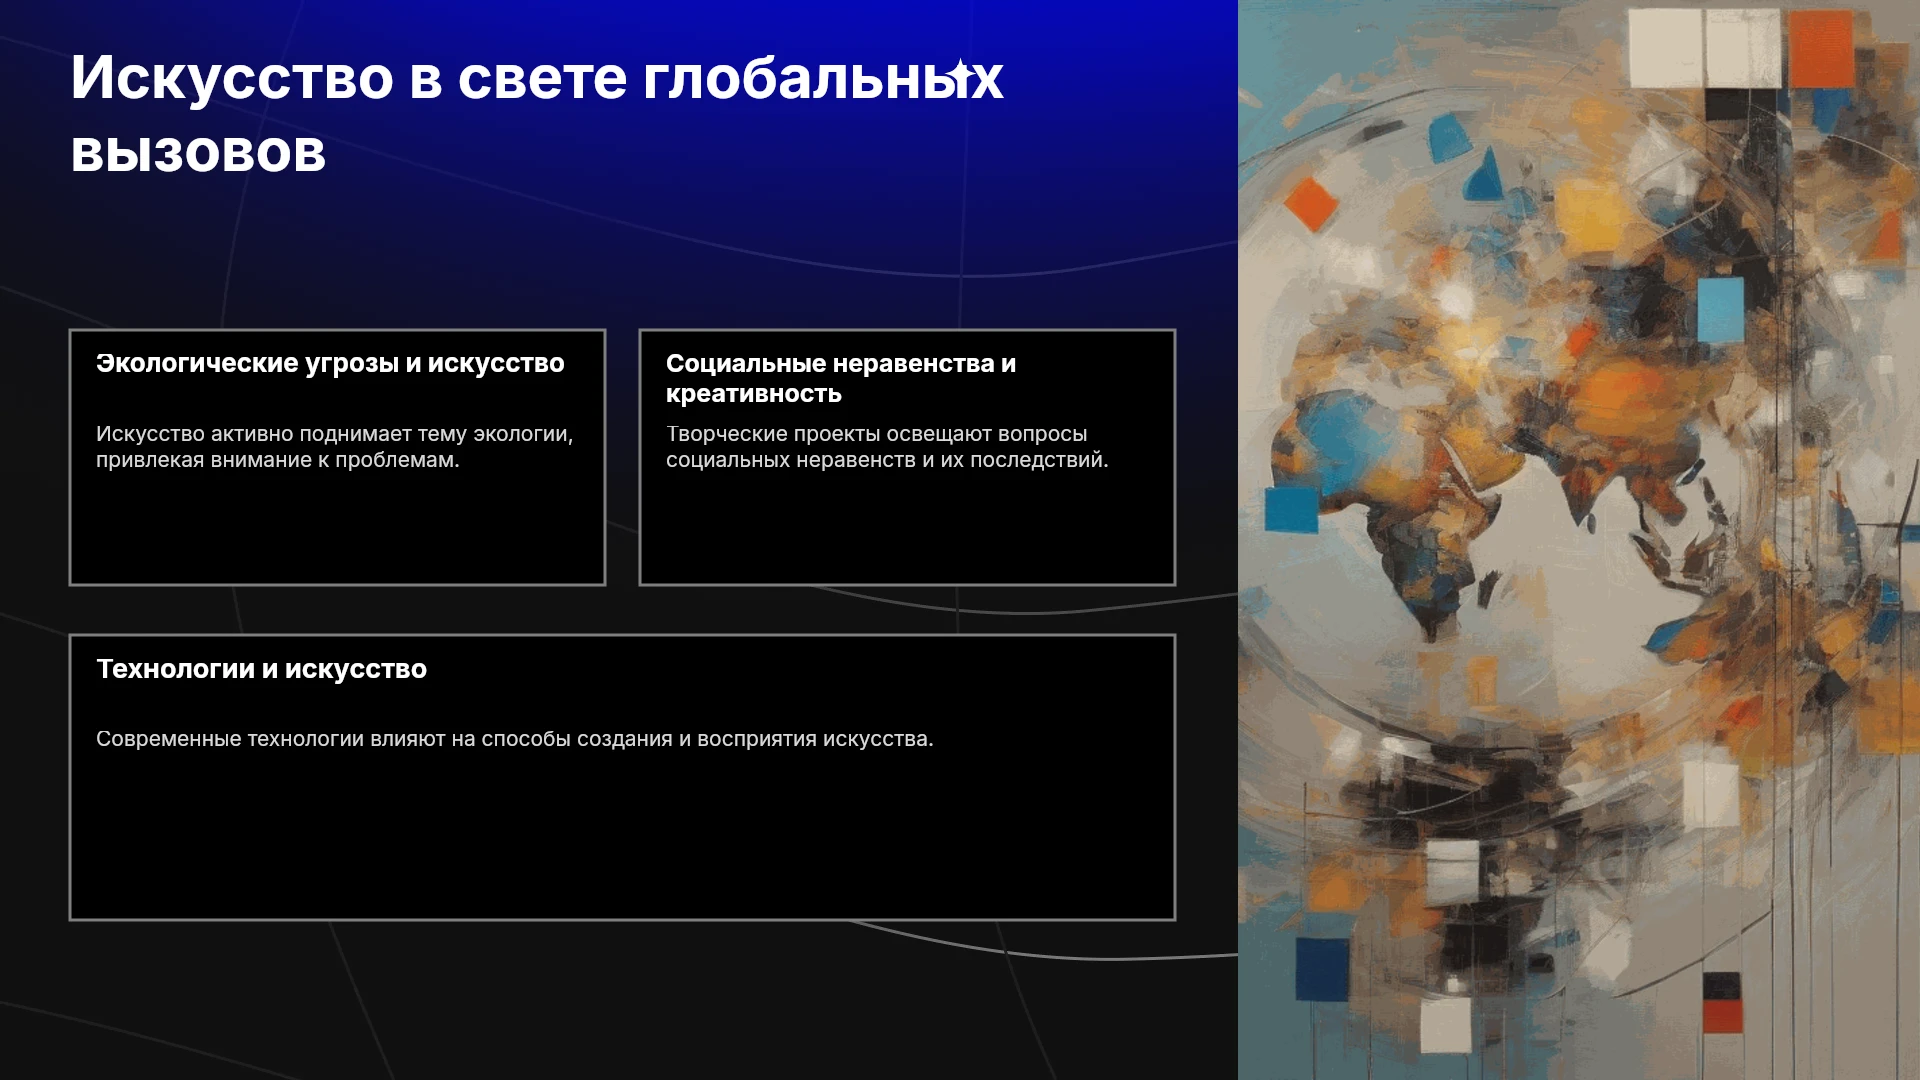Click the text 'Творческие проекты освещают вопросы'
The width and height of the screenshot is (1920, 1080).
click(x=876, y=434)
